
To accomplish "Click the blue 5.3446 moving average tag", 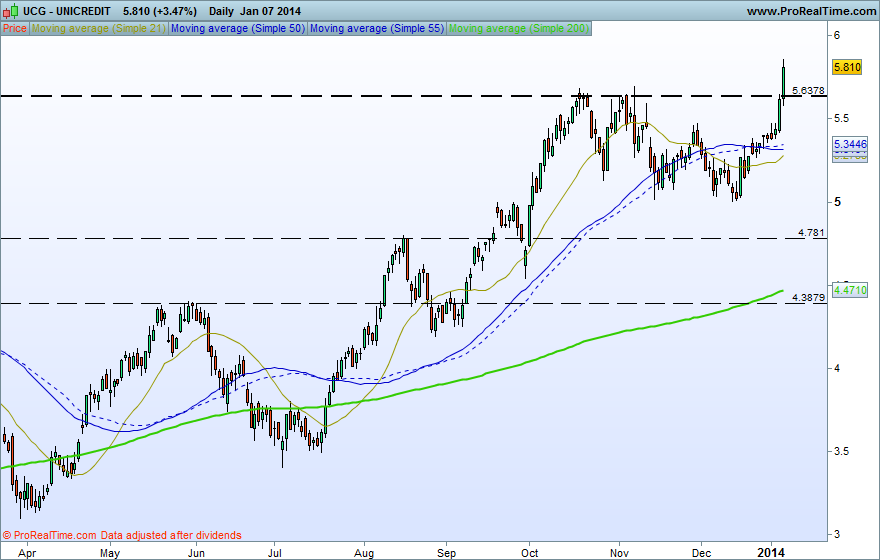I will (850, 144).
